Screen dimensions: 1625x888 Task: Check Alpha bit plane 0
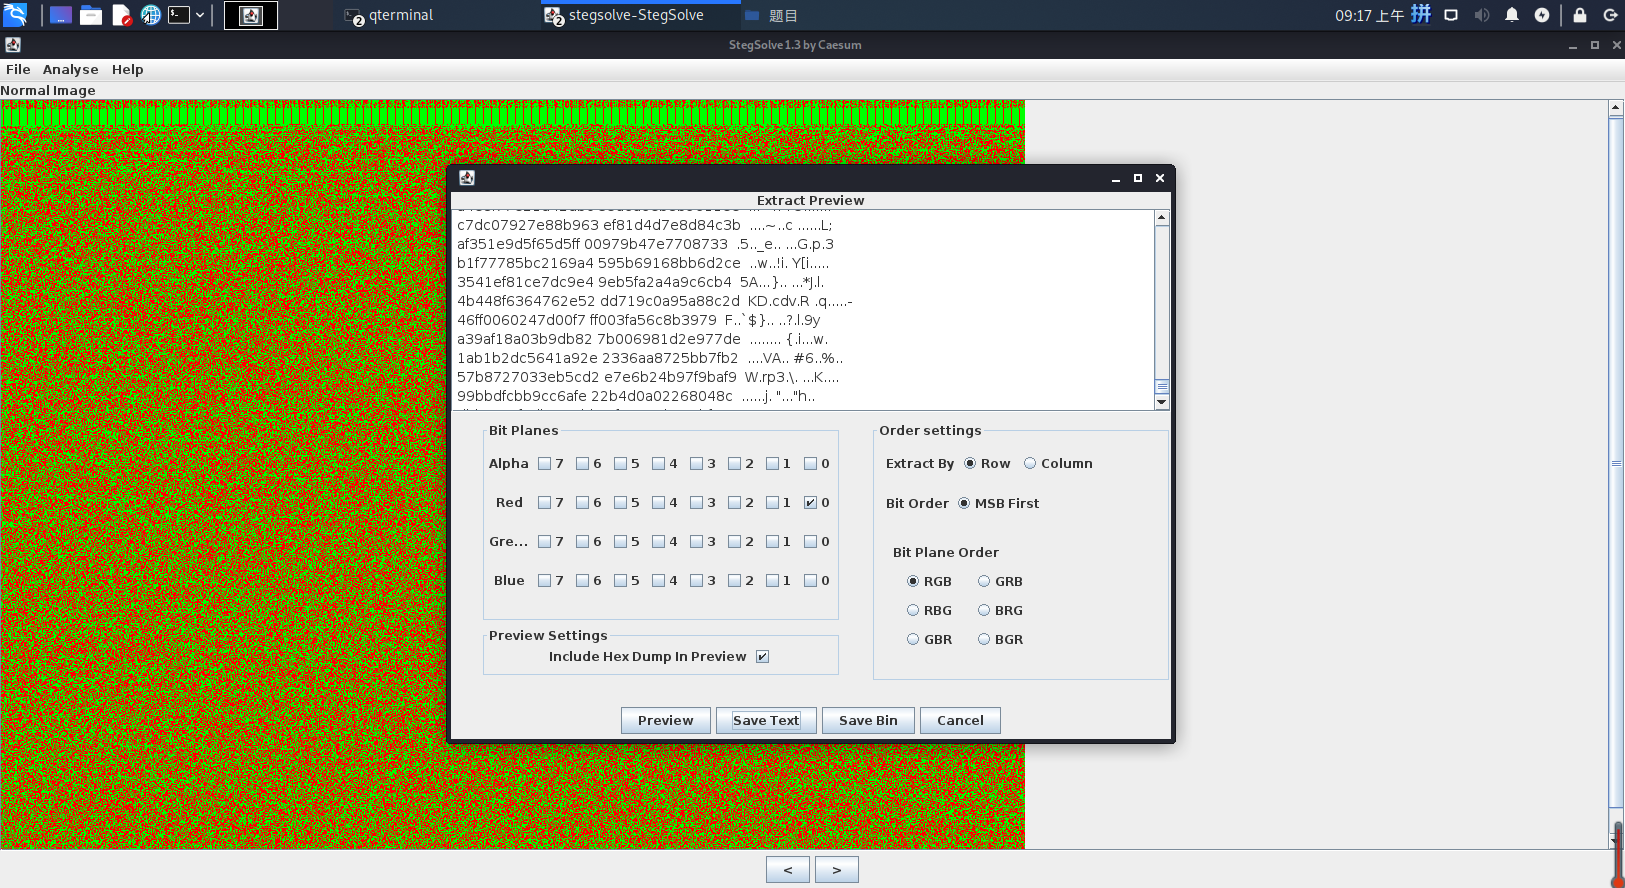pyautogui.click(x=811, y=464)
